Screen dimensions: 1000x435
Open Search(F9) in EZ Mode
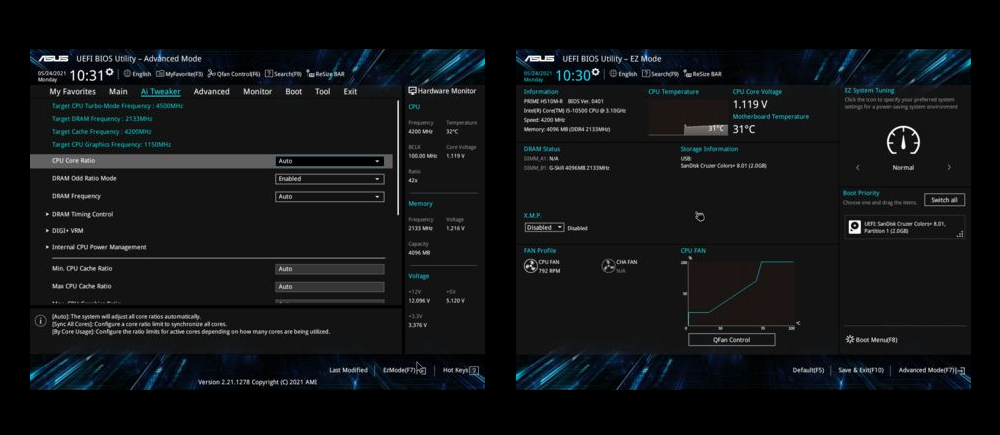[x=661, y=74]
